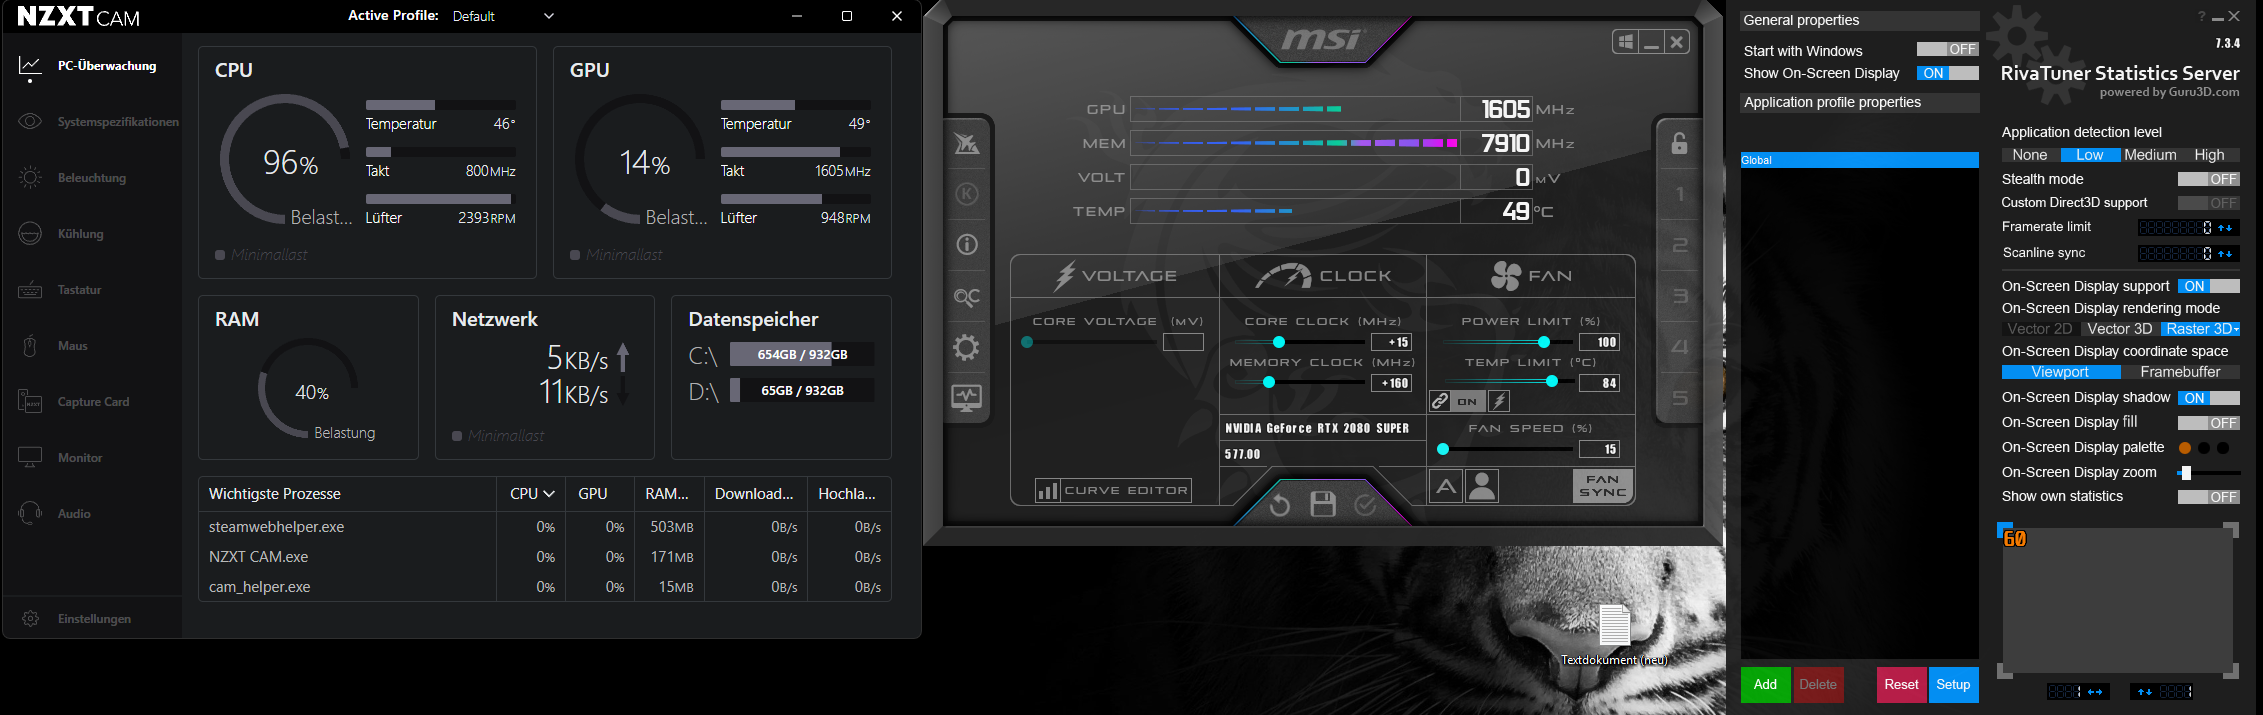Open the RivaTuner help question mark

pos(2201,17)
